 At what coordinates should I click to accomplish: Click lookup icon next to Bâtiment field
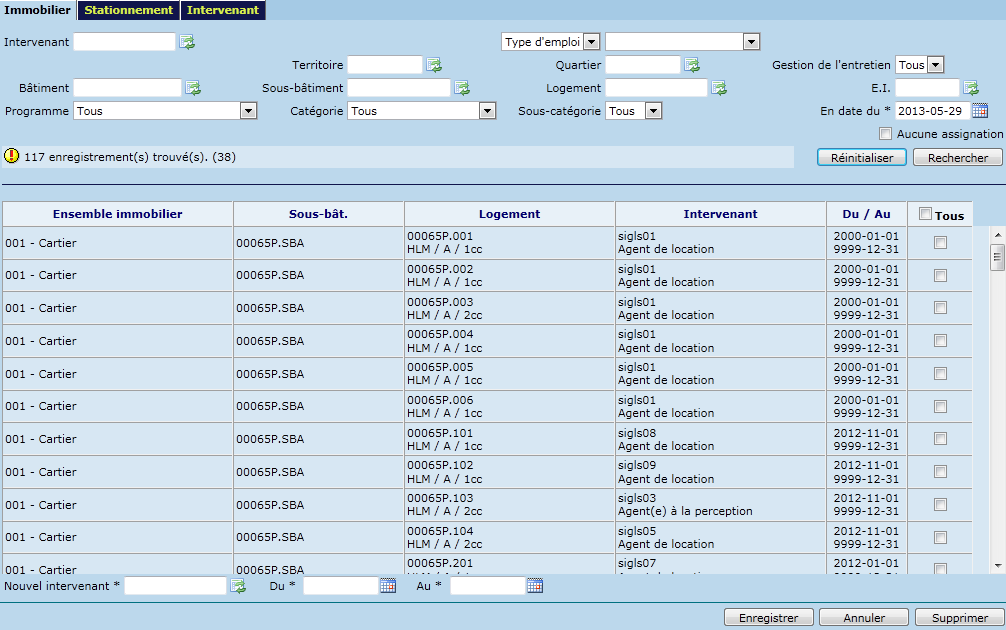(193, 88)
